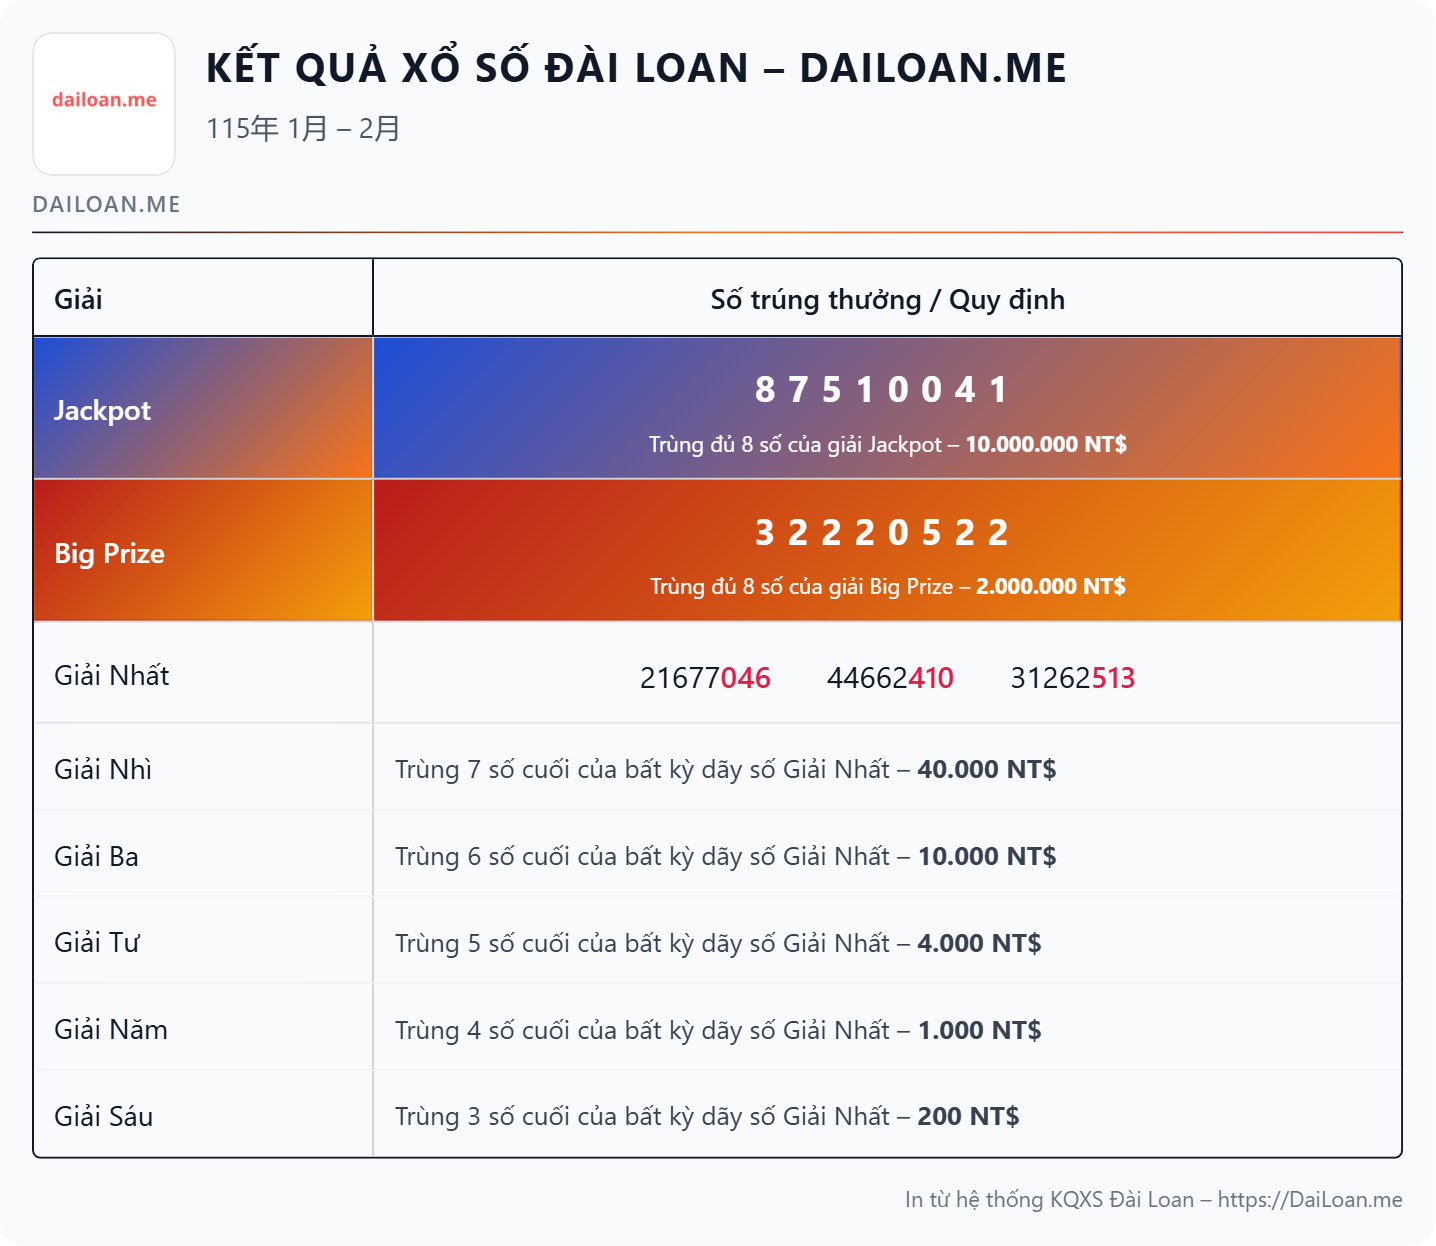The height and width of the screenshot is (1246, 1436).
Task: Open the https://DaiLoan.me footer link
Action: pos(1309,1200)
